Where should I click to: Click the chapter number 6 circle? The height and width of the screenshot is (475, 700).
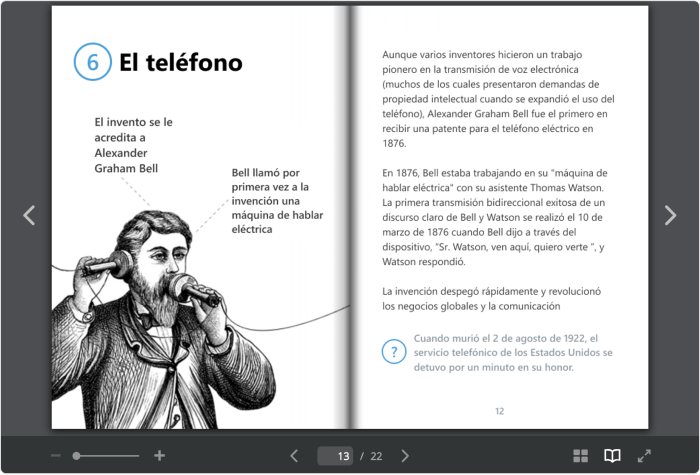pos(92,62)
